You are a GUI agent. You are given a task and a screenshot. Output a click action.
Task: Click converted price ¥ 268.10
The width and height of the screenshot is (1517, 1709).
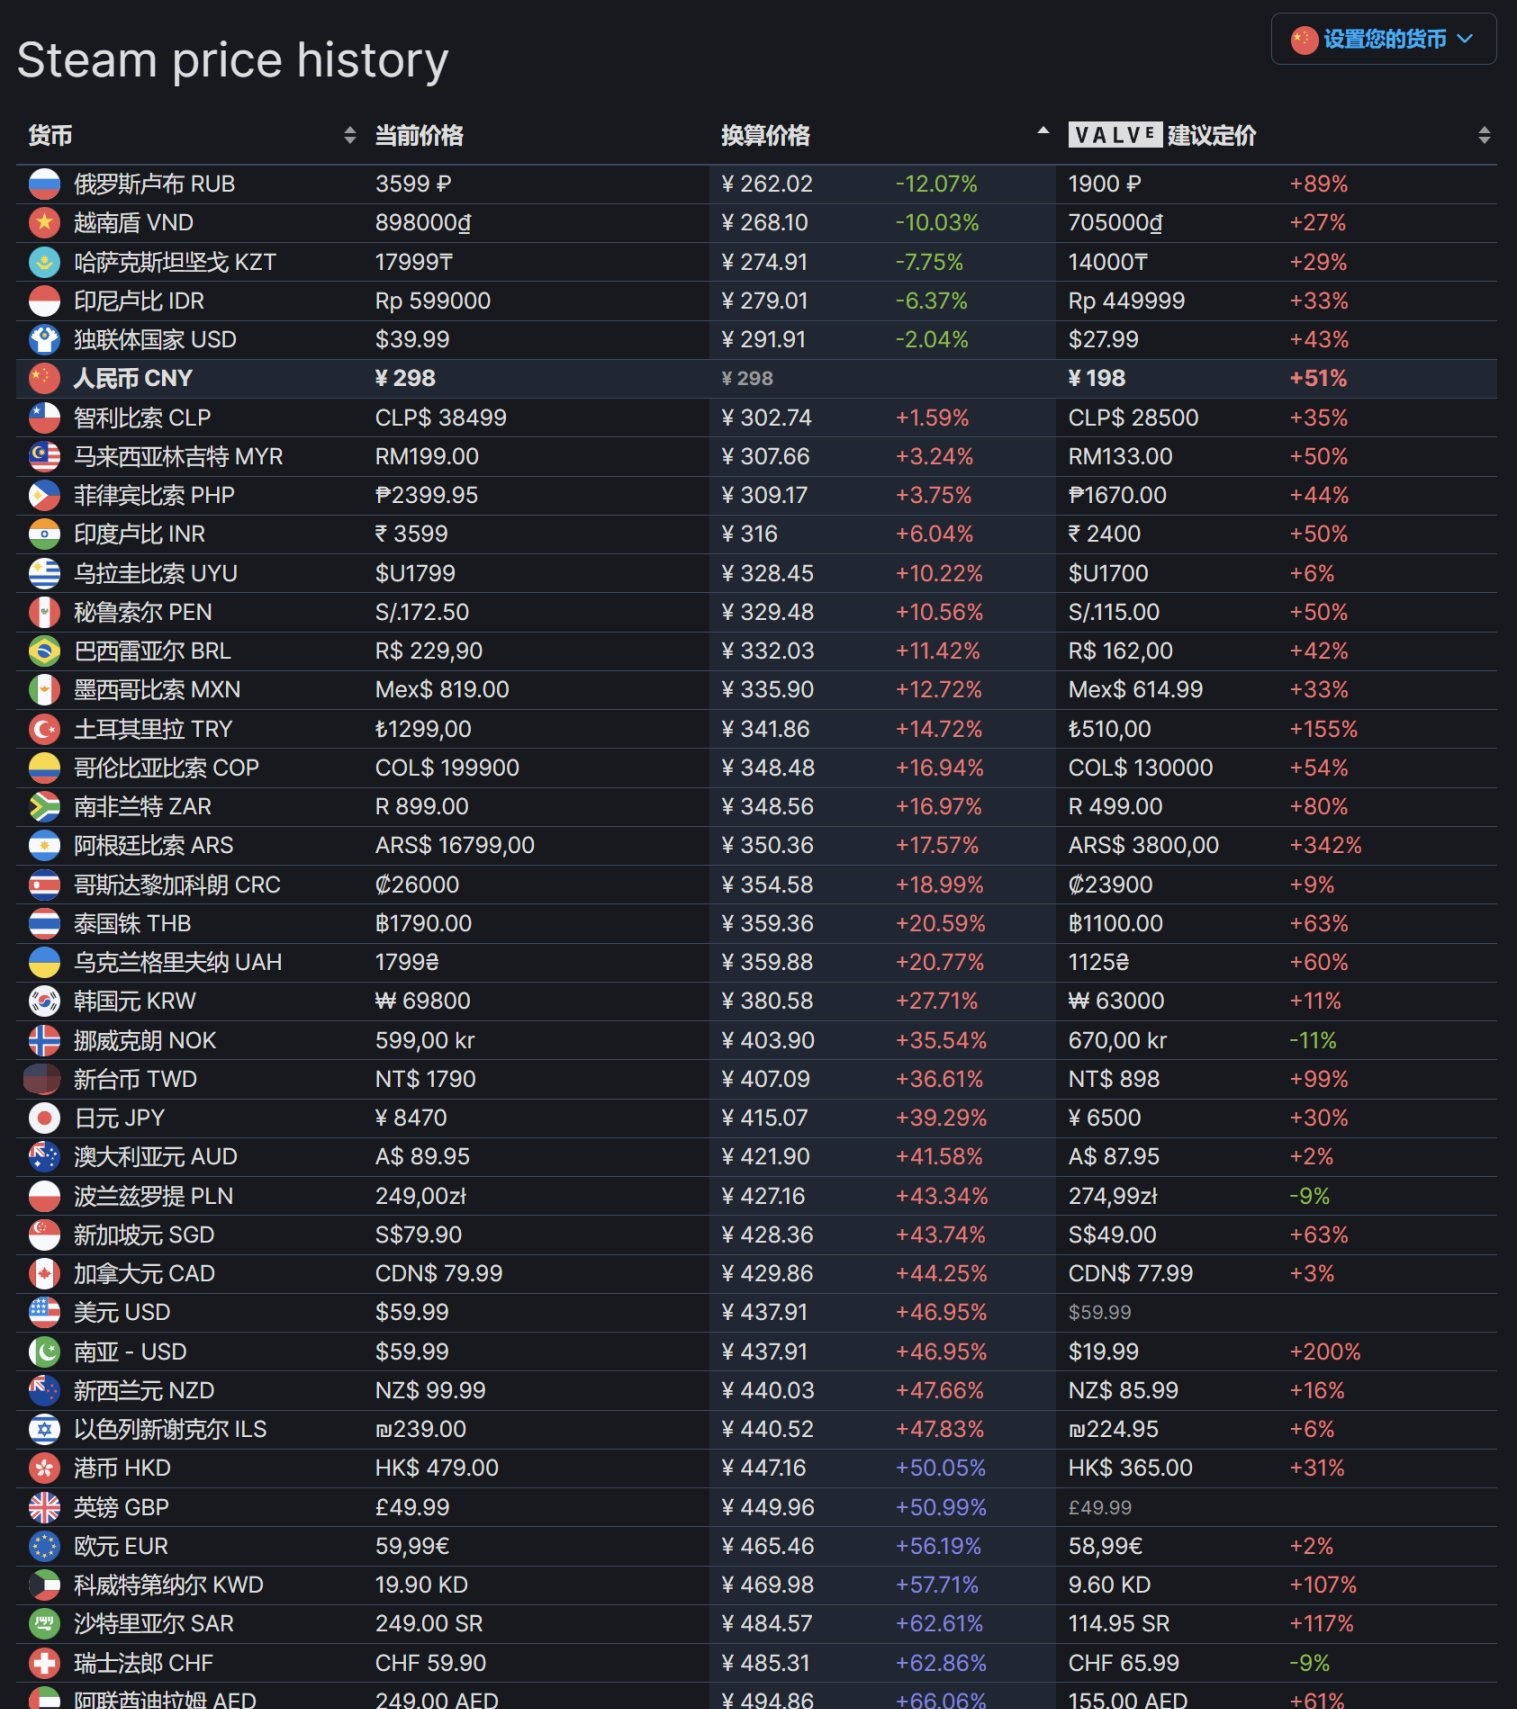pos(765,223)
